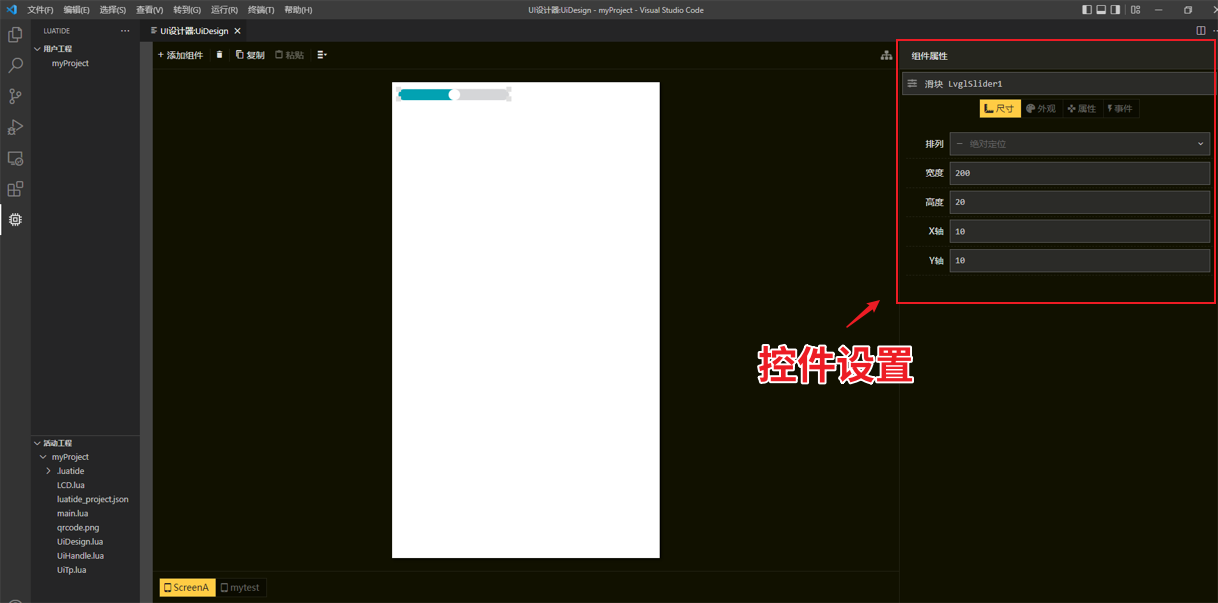
Task: Open the component tree icon above the canvas
Action: coord(886,55)
